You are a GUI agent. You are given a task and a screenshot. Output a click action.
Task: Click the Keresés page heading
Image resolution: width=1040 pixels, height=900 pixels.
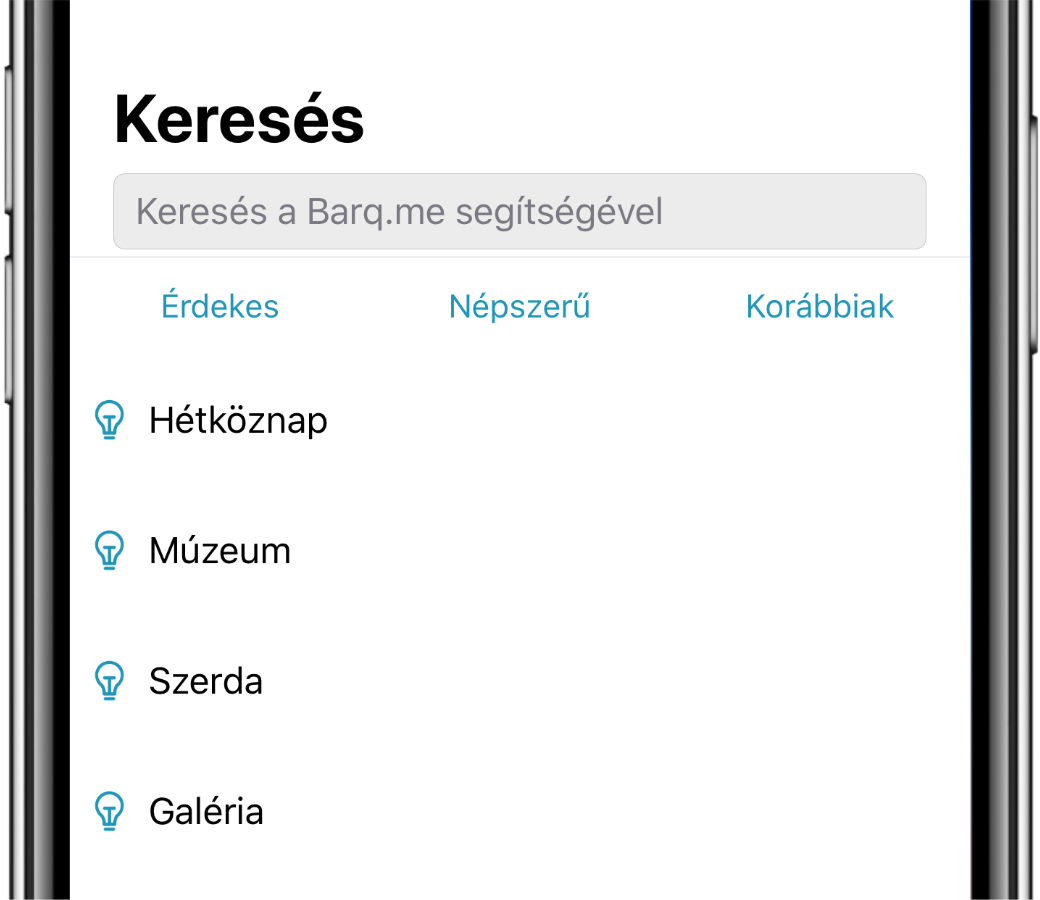pos(240,120)
